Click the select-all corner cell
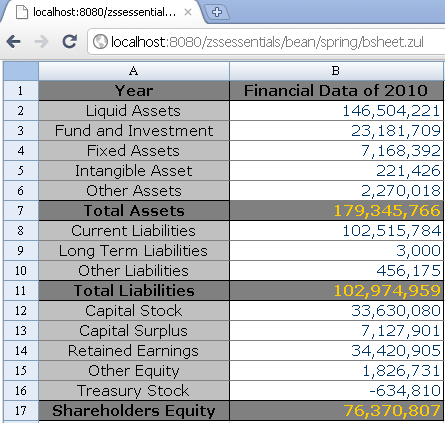This screenshot has height=423, width=445. click(x=21, y=71)
